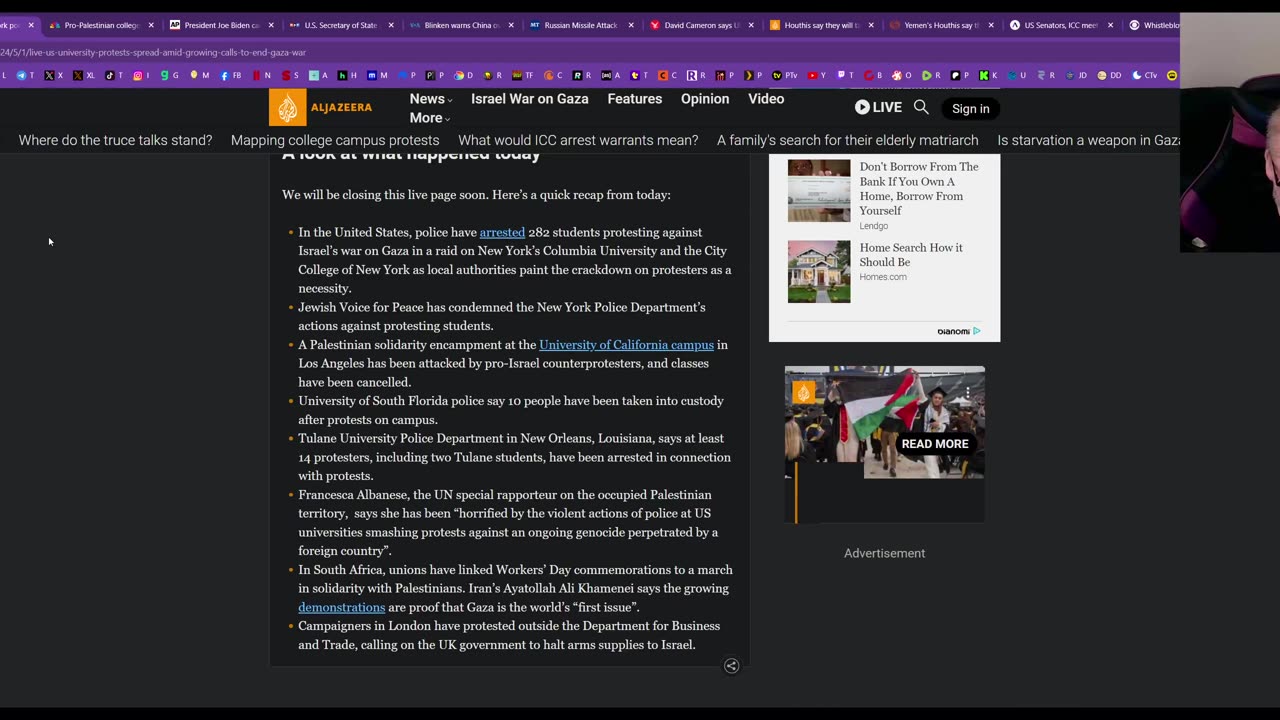Open 'Don't Borrow From The Bank' ad headline
The width and height of the screenshot is (1280, 720).
tap(919, 189)
